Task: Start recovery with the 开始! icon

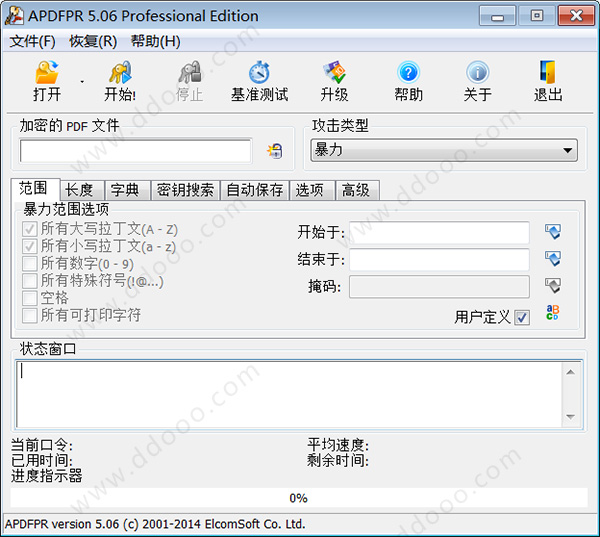Action: [x=120, y=72]
